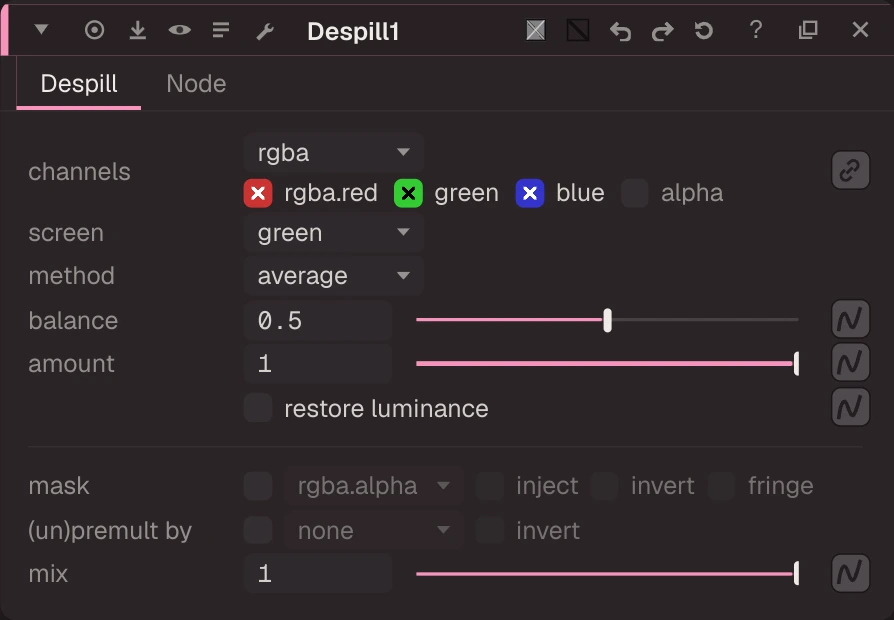
Task: Click the mix value field
Action: (318, 573)
